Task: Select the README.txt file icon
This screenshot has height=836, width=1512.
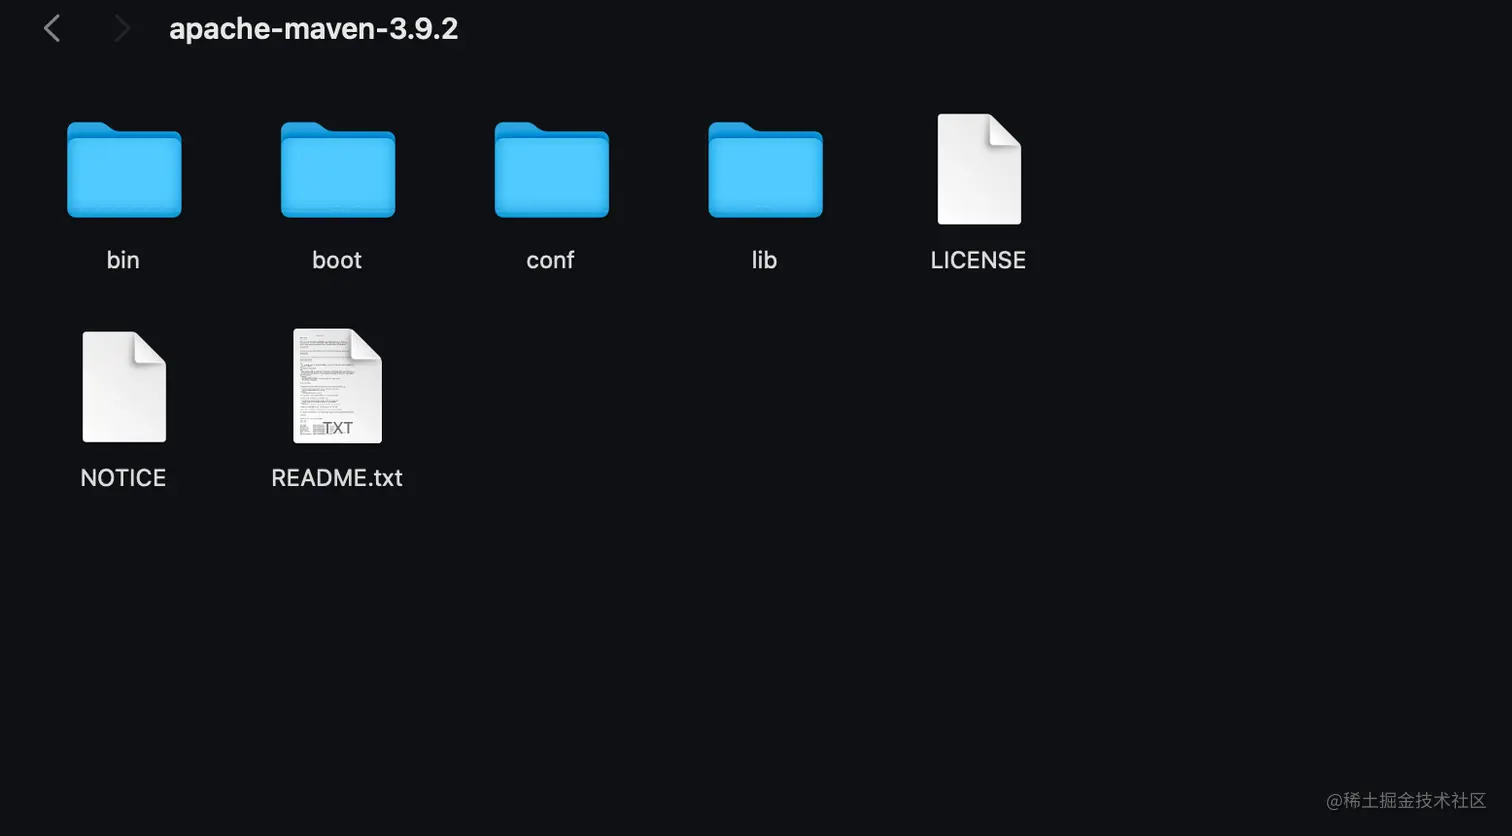Action: [x=337, y=386]
